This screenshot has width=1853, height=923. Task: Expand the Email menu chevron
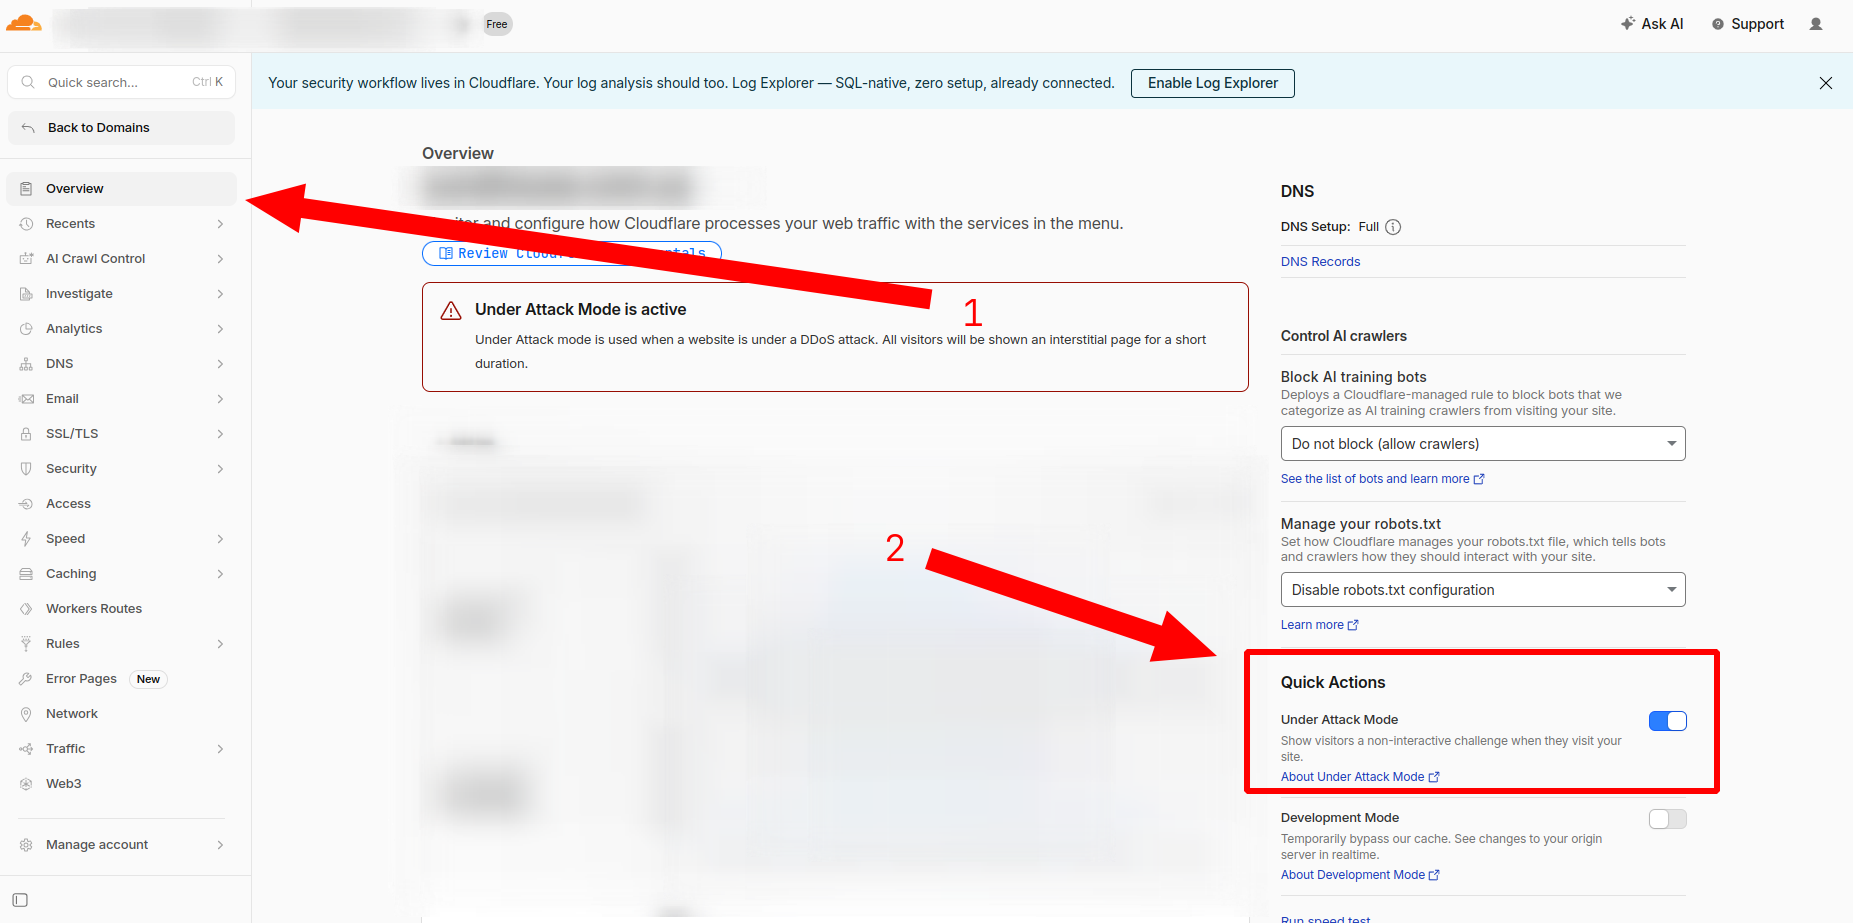(220, 399)
